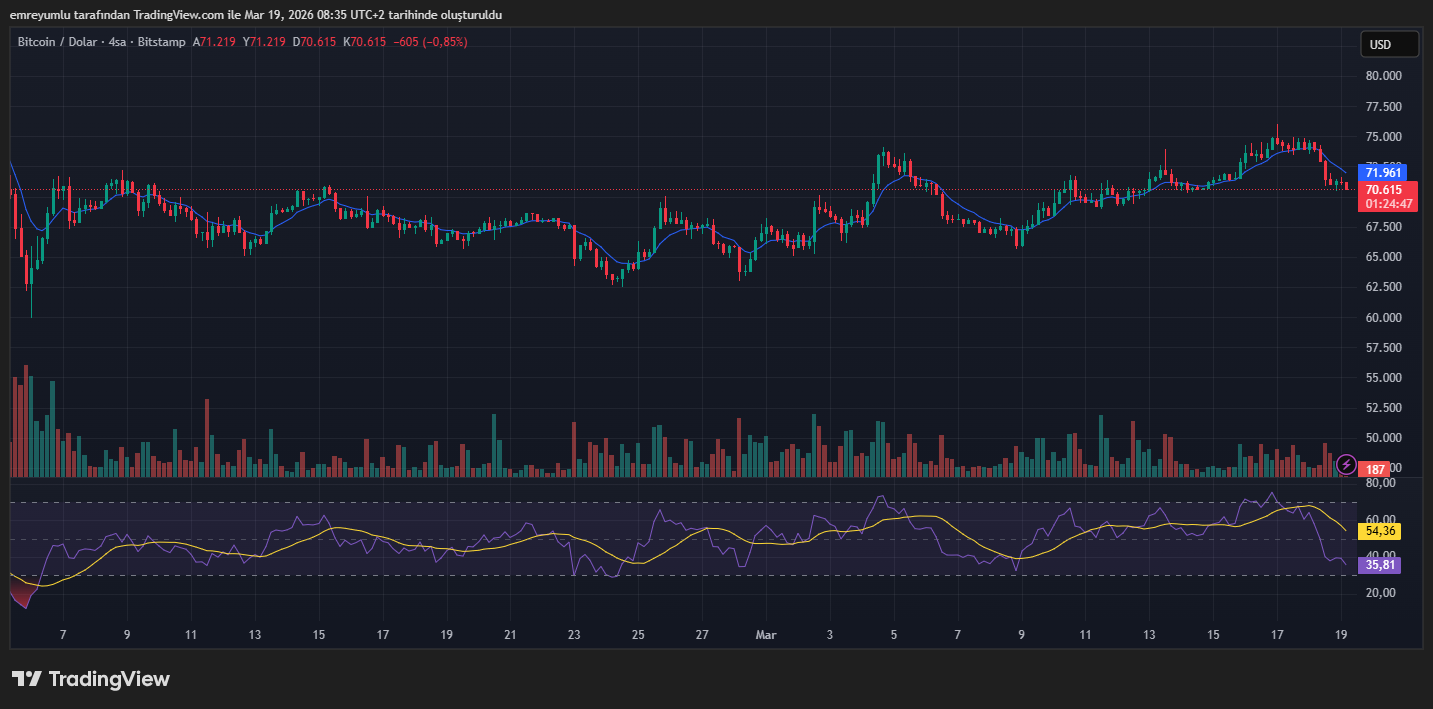Click the TradingView wordmark text
The width and height of the screenshot is (1433, 709).
coord(109,679)
